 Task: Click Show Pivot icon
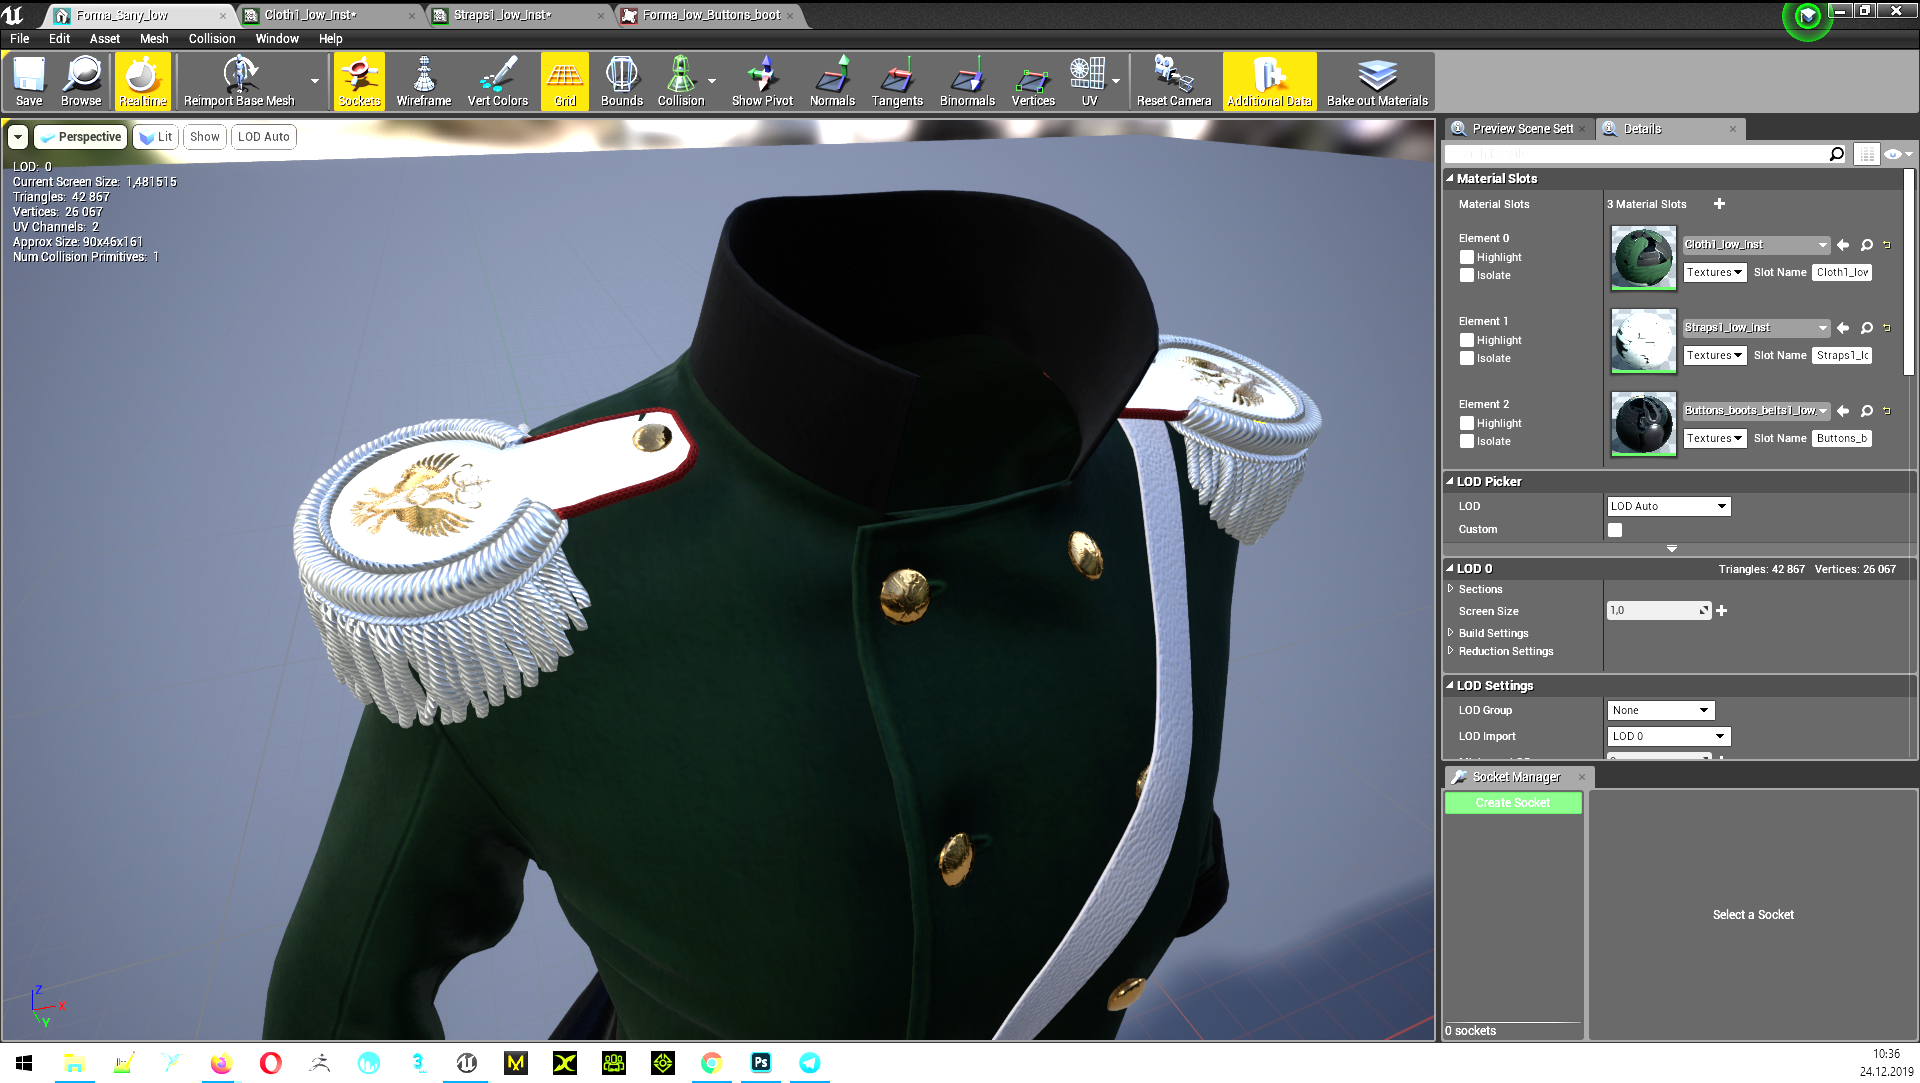(762, 81)
